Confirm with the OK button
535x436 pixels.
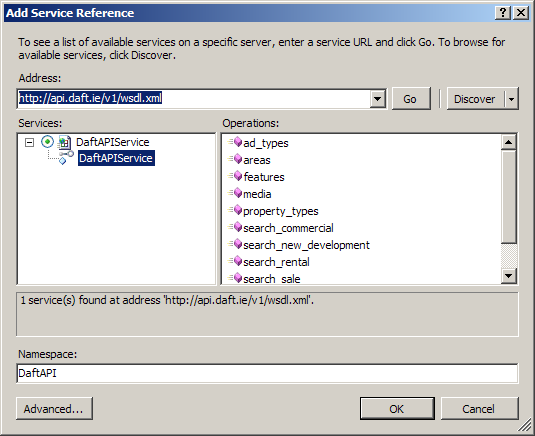pos(397,409)
